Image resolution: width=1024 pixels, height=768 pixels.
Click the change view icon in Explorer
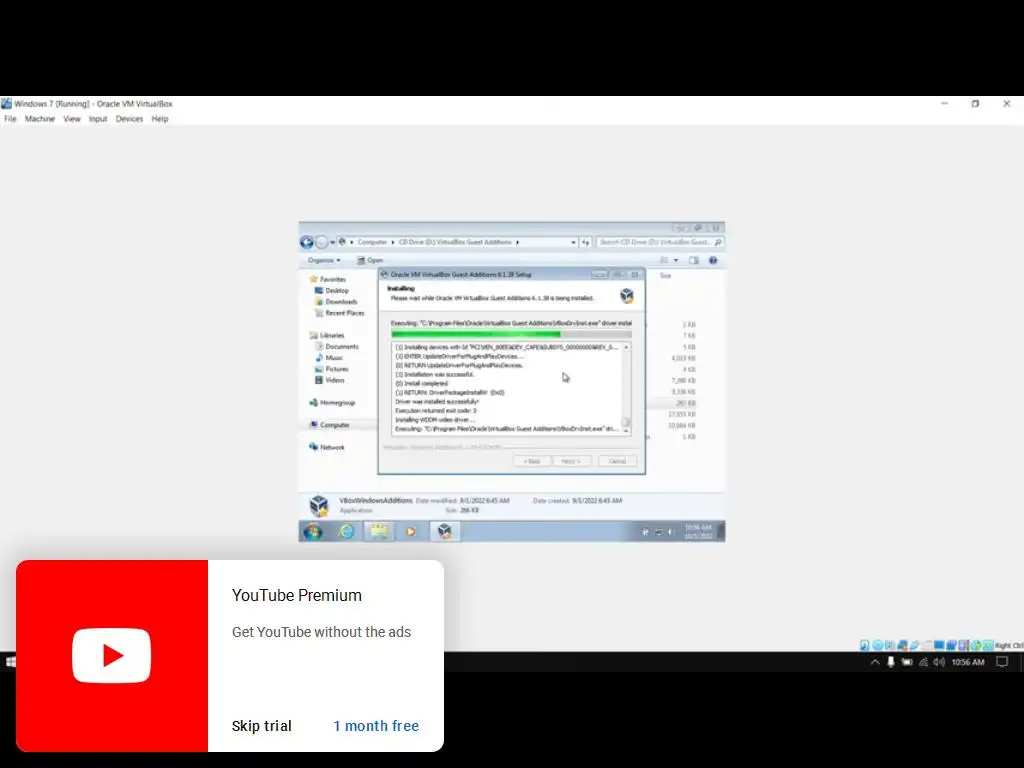664,260
